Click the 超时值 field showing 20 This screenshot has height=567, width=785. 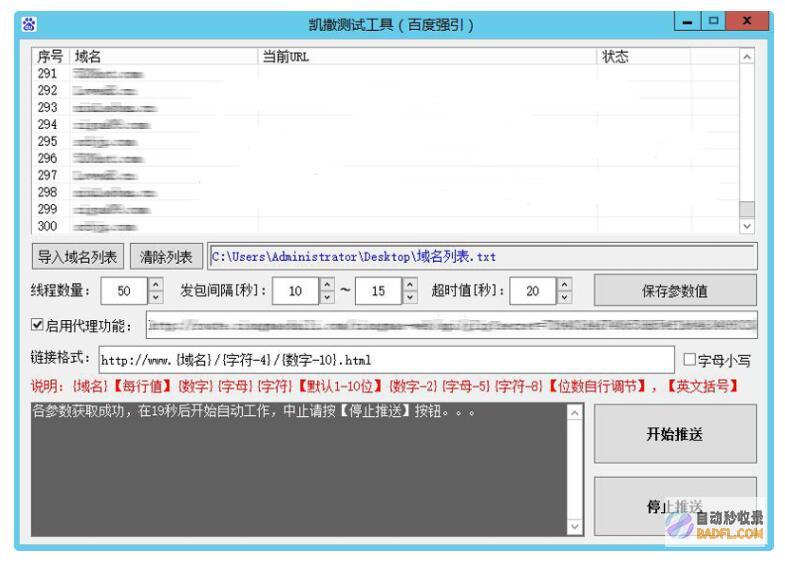tap(533, 291)
